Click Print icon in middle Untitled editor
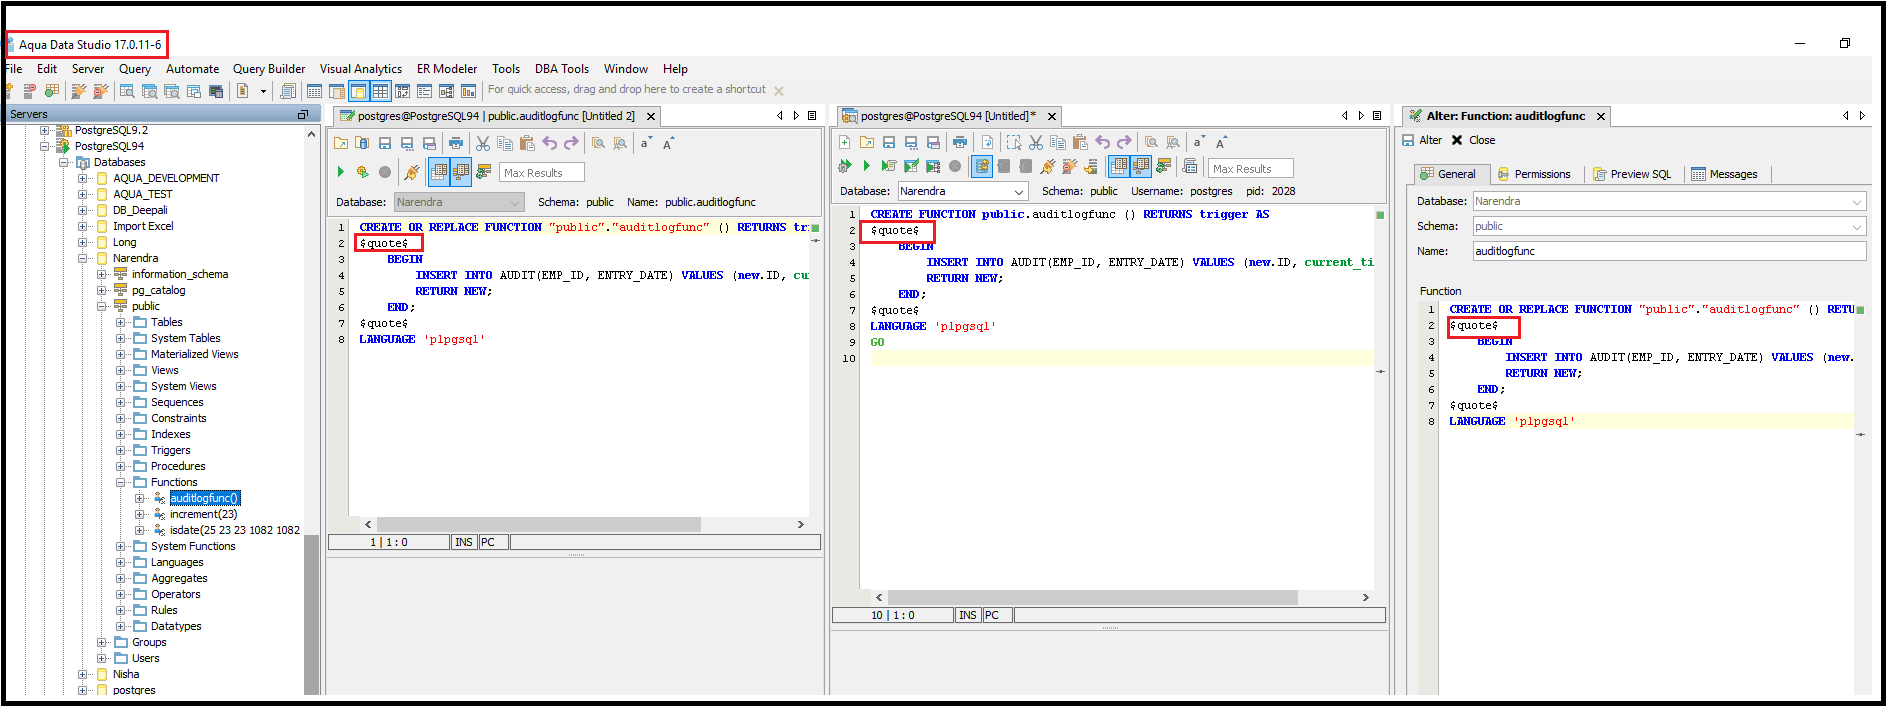The height and width of the screenshot is (718, 1888). [960, 142]
